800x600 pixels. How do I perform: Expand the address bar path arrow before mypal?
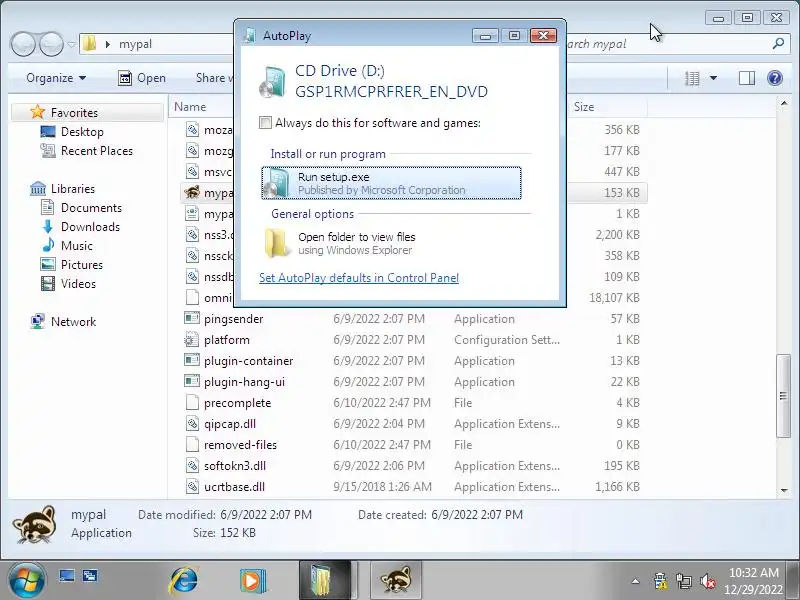(x=108, y=44)
